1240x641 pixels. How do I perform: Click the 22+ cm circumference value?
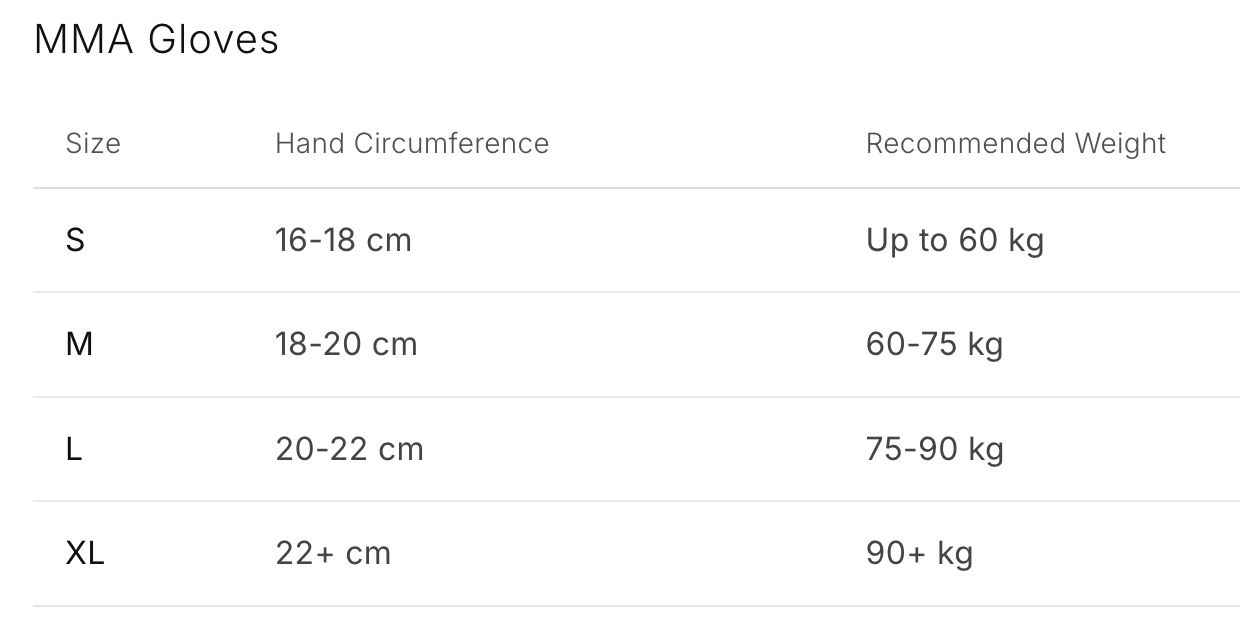coord(333,553)
